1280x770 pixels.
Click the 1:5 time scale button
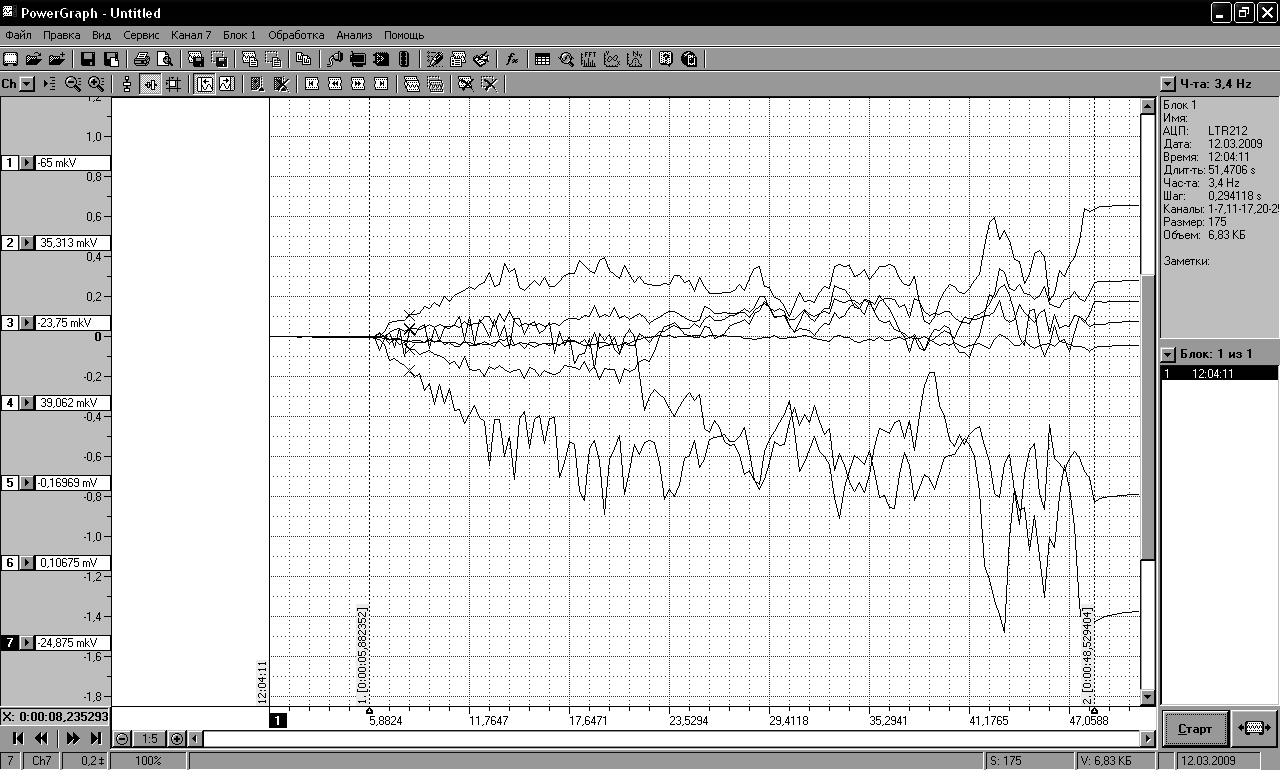pyautogui.click(x=149, y=739)
